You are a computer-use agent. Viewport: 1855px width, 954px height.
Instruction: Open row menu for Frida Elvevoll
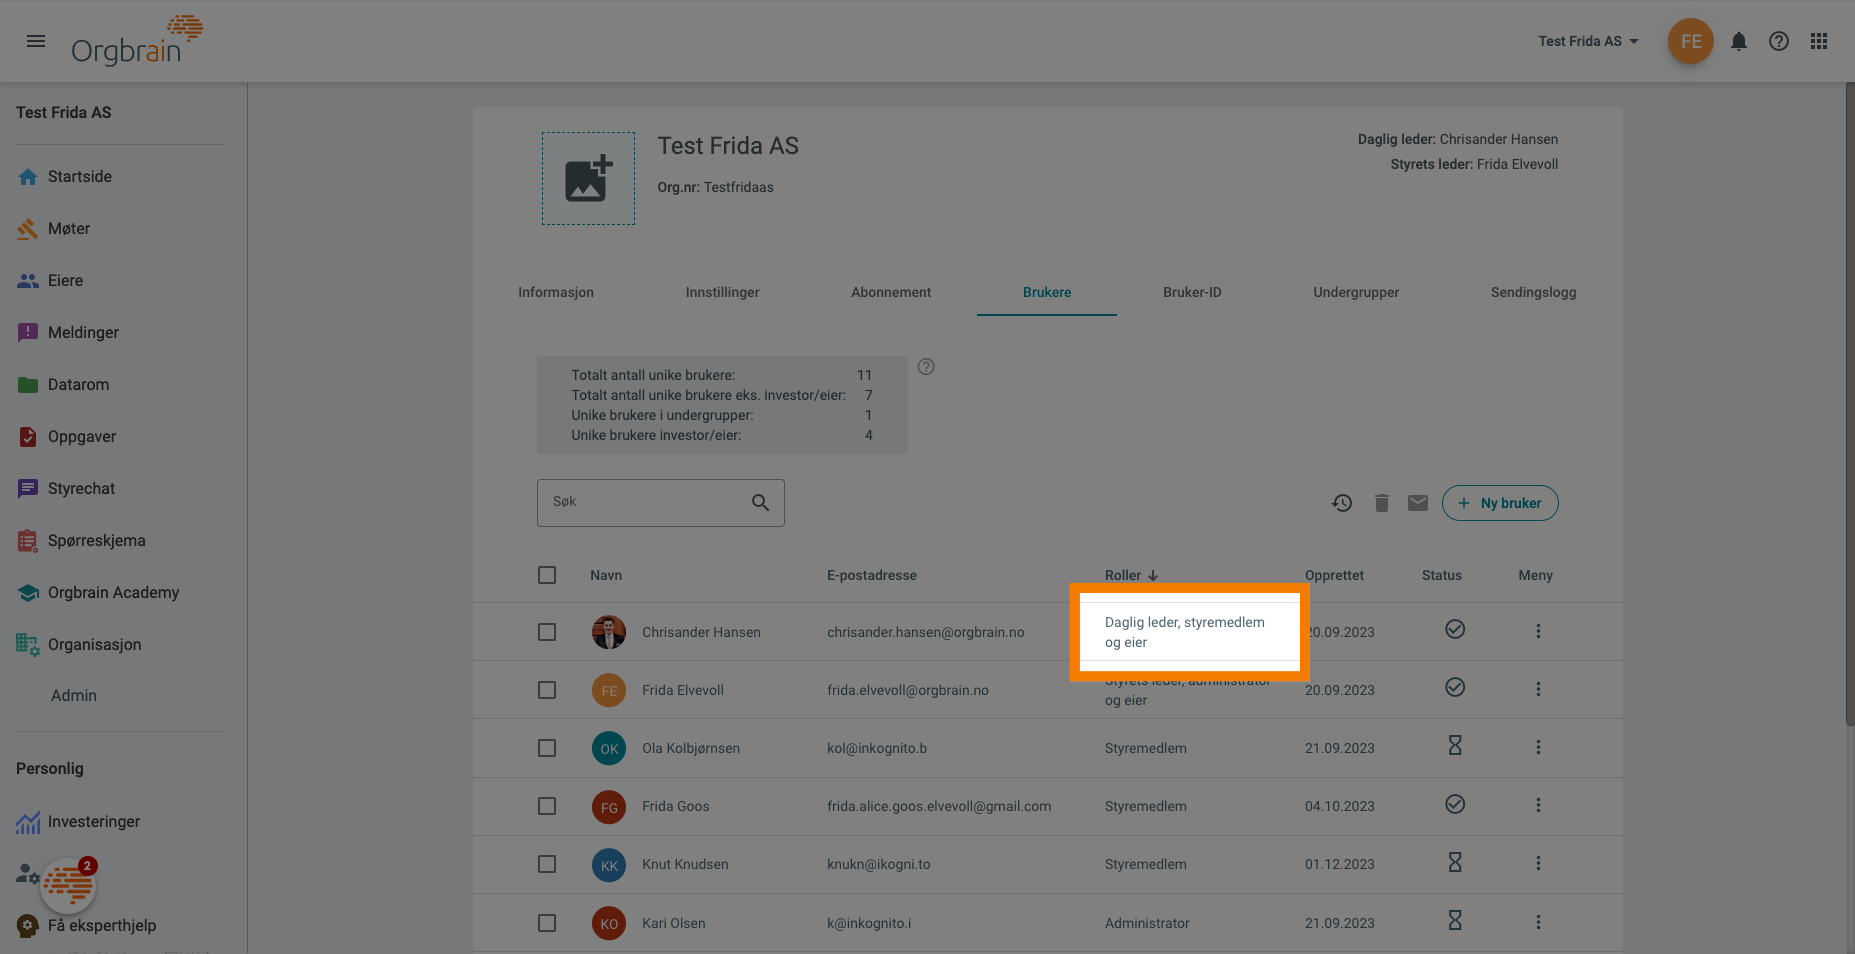click(1538, 689)
